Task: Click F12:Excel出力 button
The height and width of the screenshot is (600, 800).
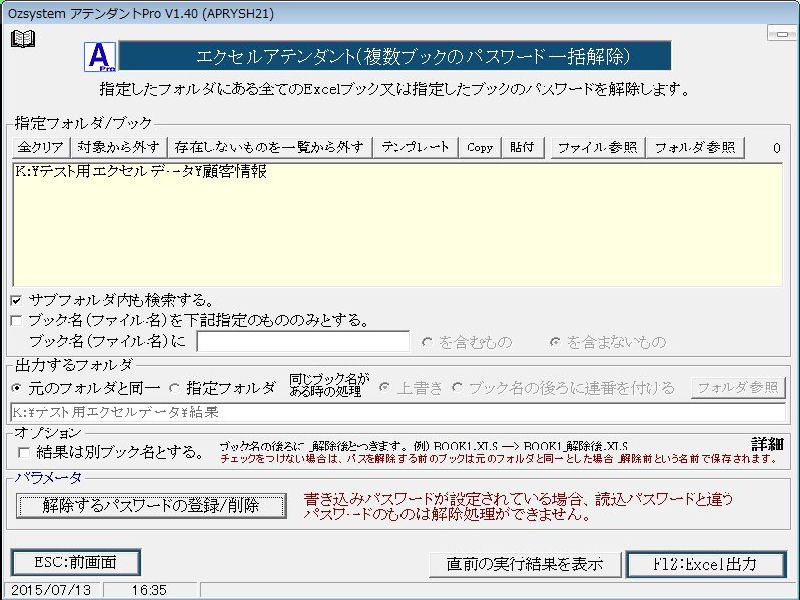Action: click(x=706, y=564)
